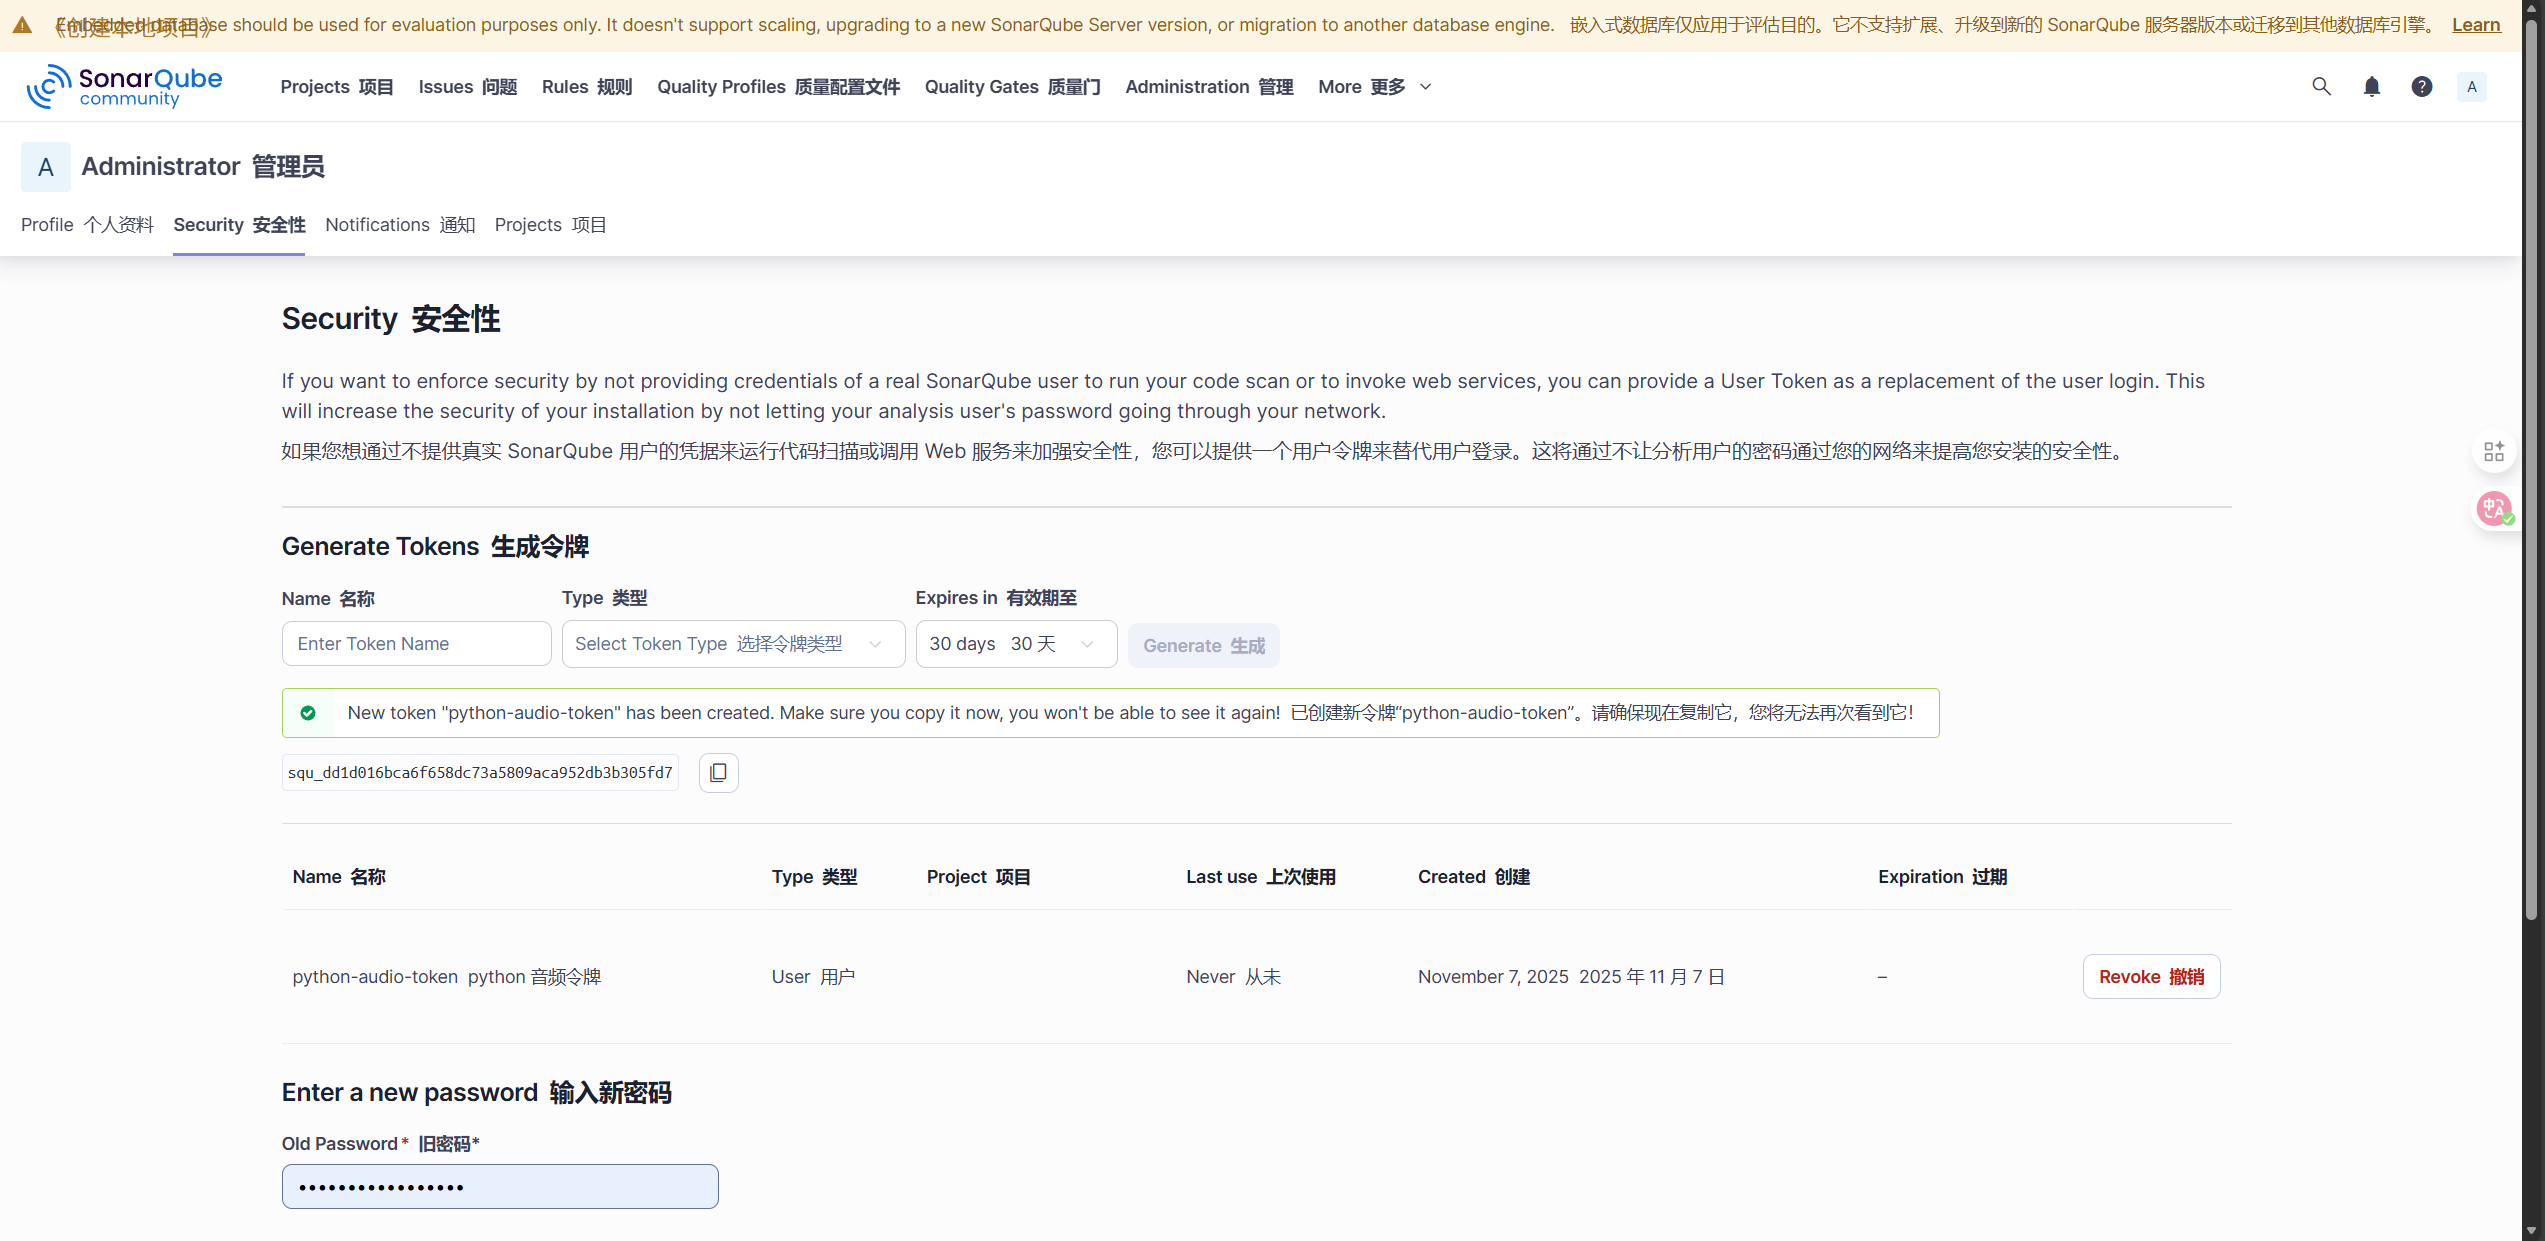This screenshot has width=2545, height=1241.
Task: Click the grid widget icon at right edge
Action: tap(2494, 452)
